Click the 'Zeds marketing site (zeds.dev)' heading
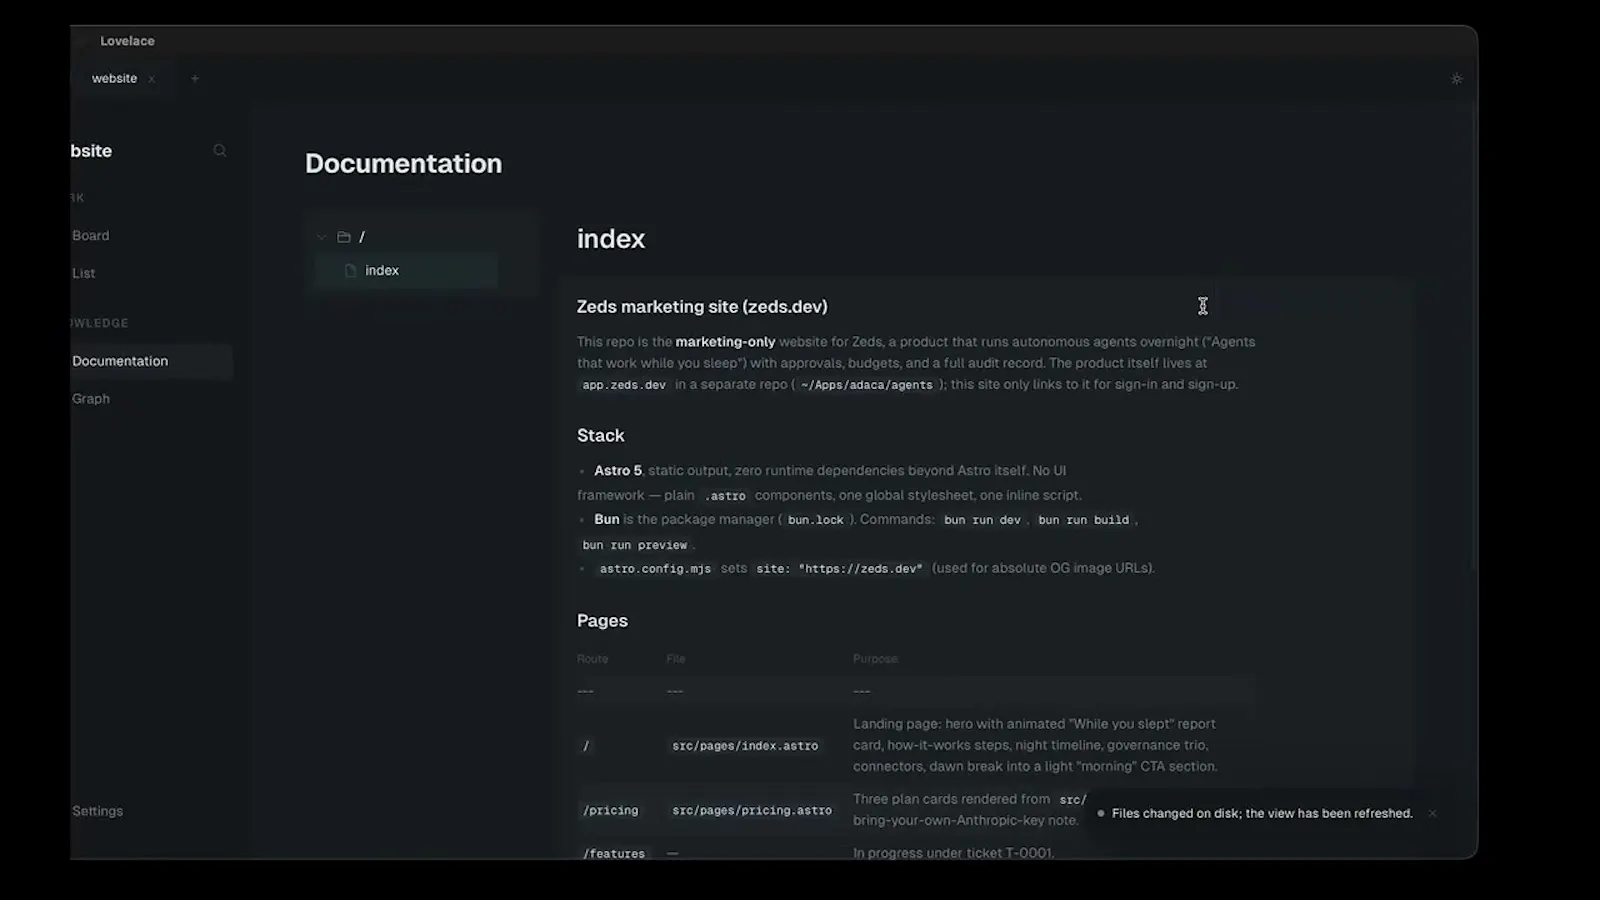 pyautogui.click(x=702, y=307)
